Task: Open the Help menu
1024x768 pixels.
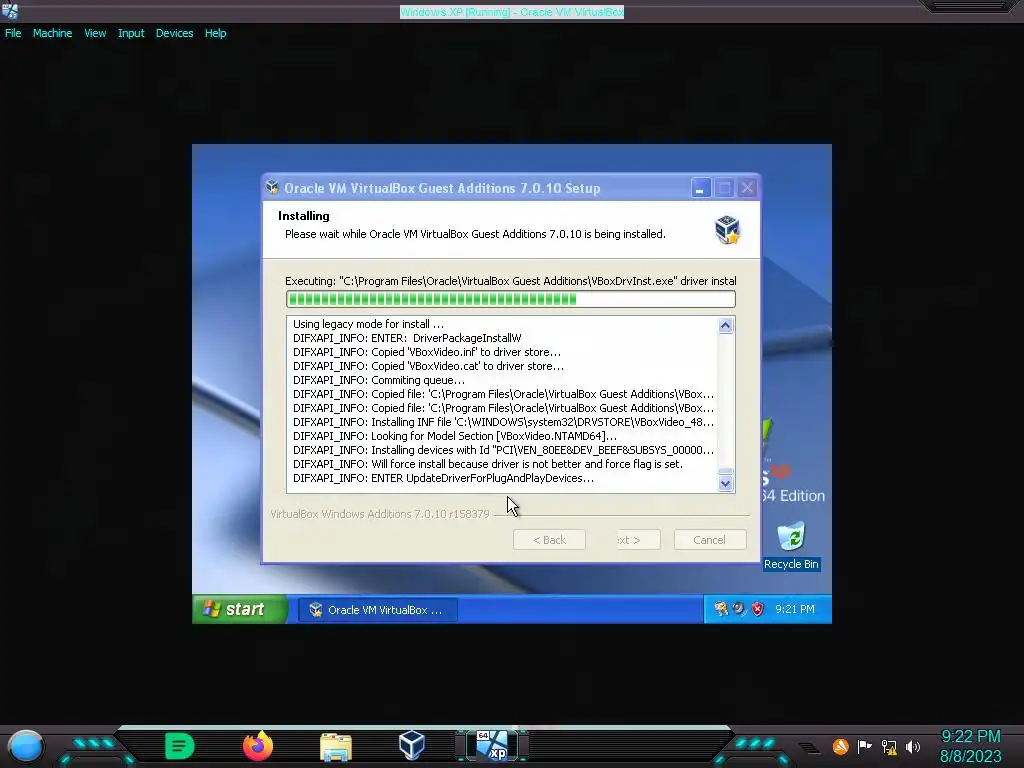Action: pyautogui.click(x=215, y=33)
